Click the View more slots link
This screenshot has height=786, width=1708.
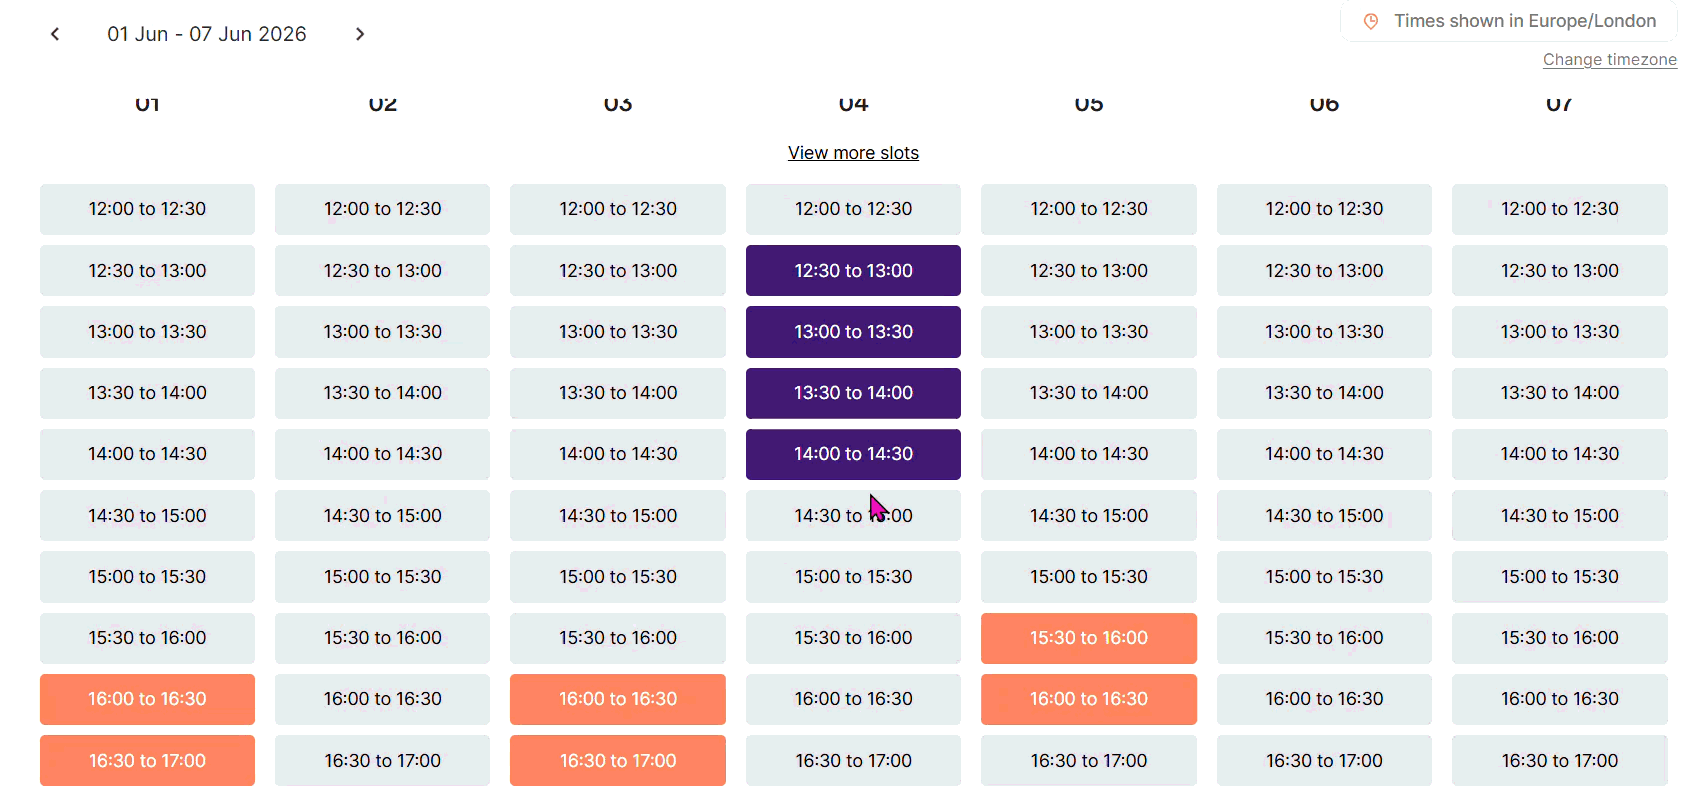pyautogui.click(x=853, y=153)
